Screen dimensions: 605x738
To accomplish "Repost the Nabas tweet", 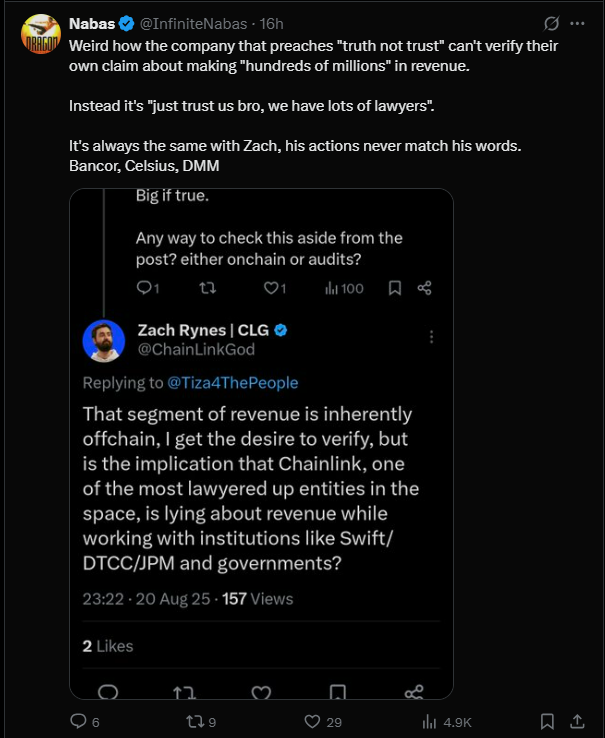I will [x=195, y=721].
